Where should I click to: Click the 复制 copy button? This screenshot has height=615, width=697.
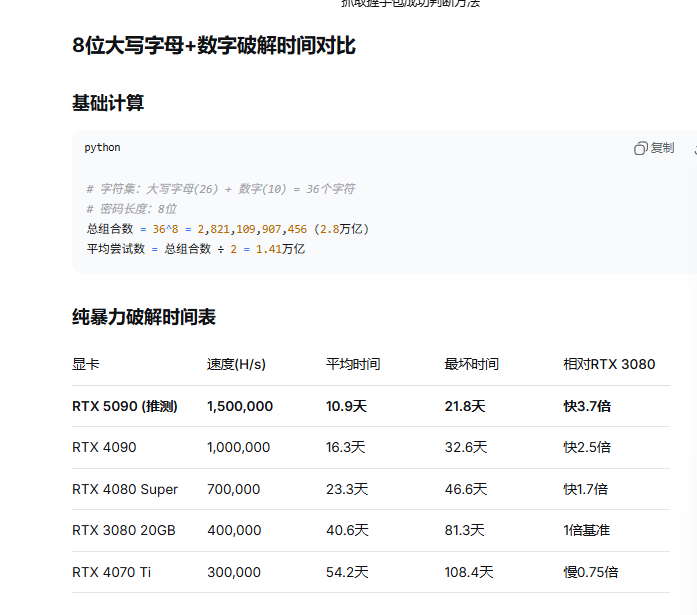point(654,148)
